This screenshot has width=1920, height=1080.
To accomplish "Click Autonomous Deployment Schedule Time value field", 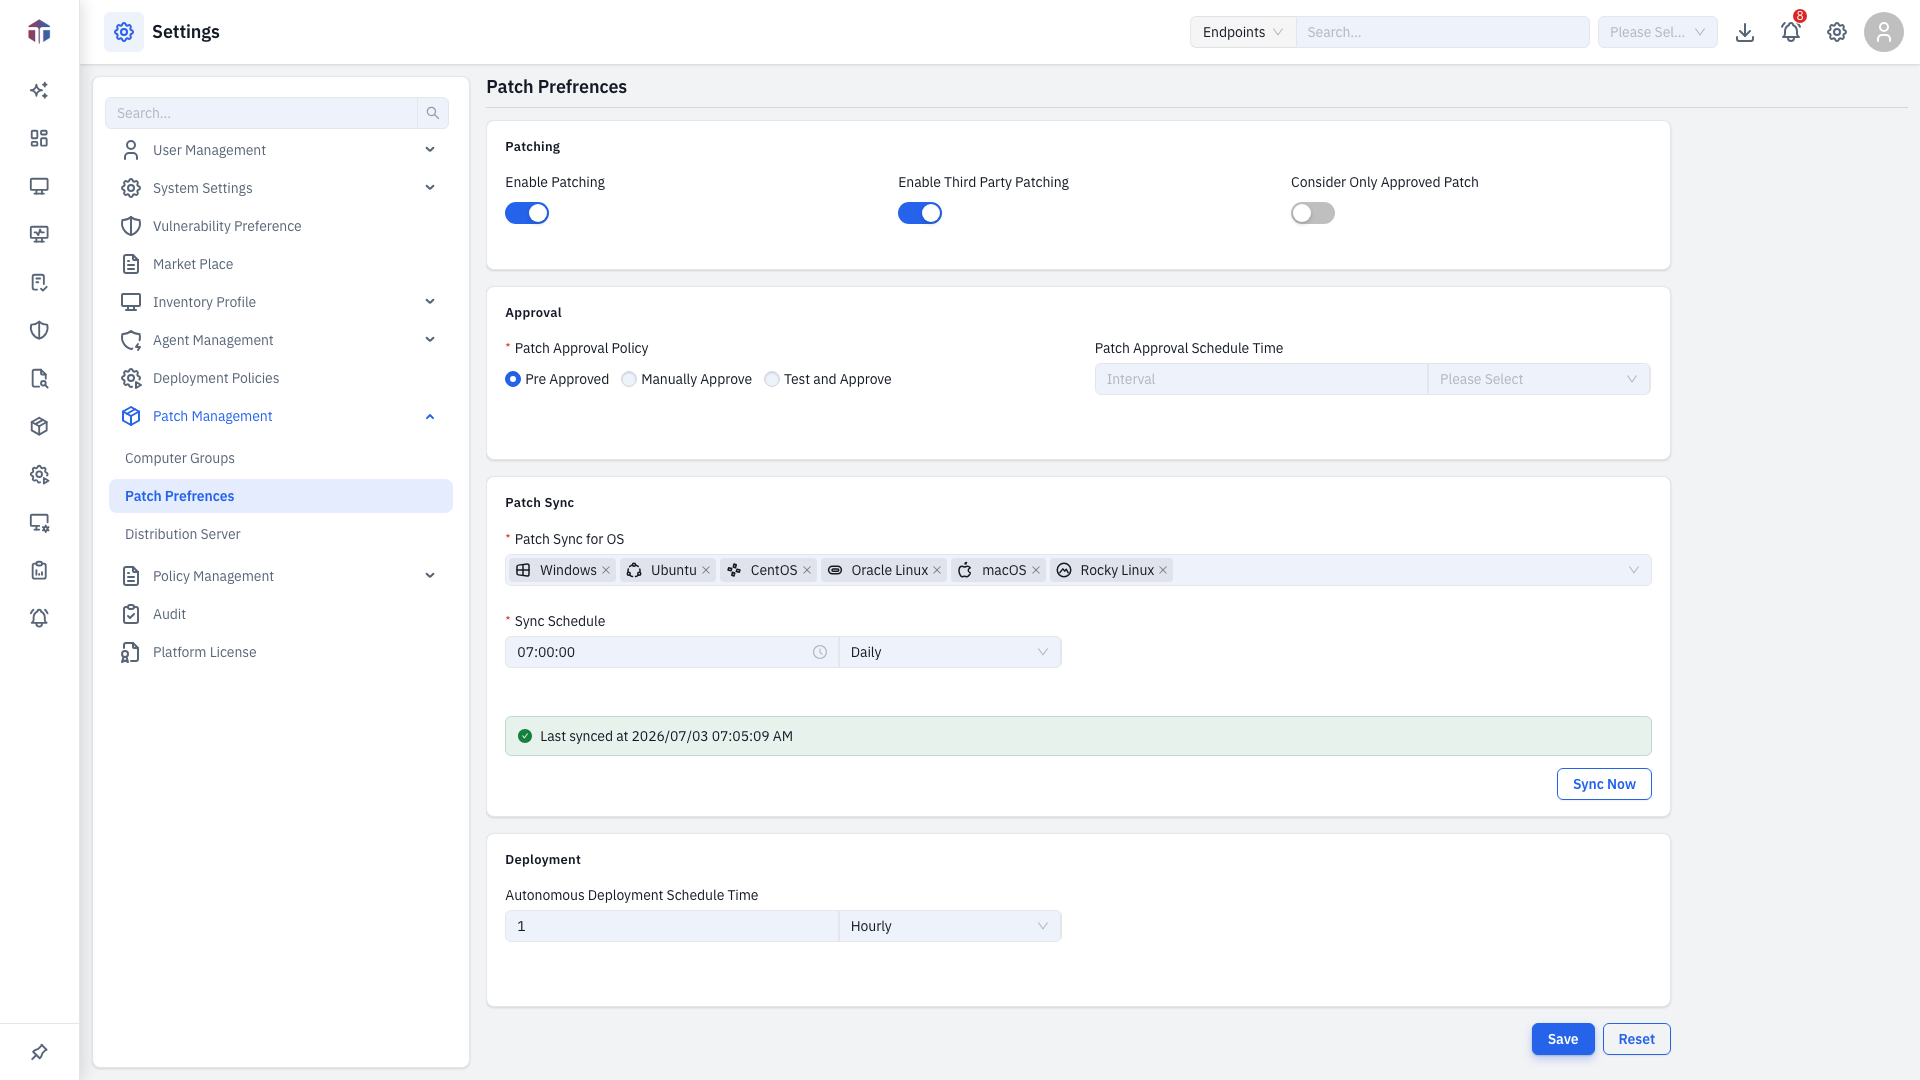I will 672,926.
